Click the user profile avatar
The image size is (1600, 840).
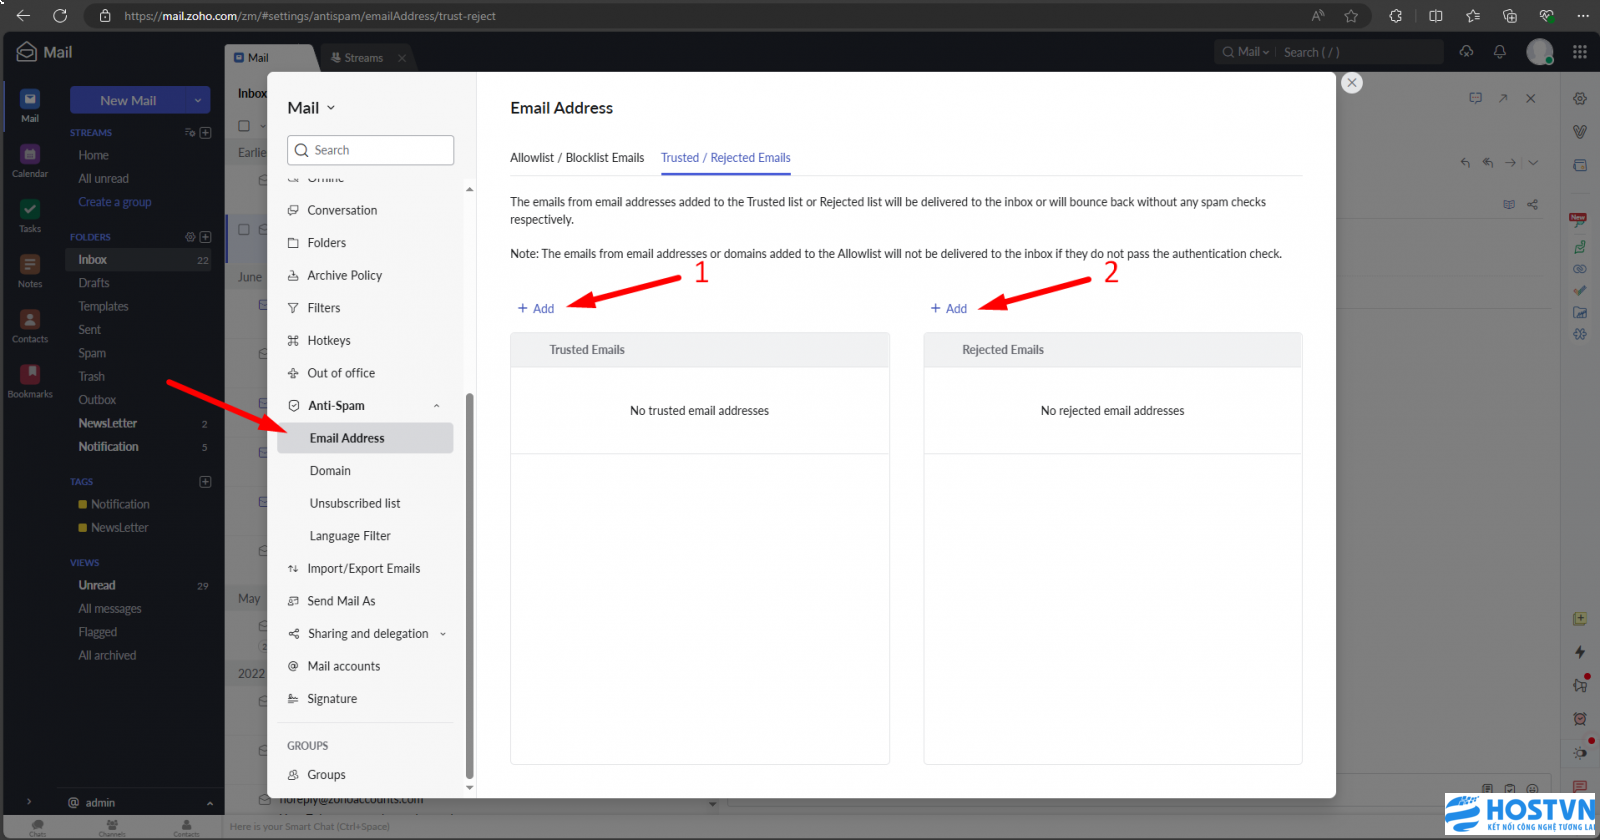(1540, 52)
